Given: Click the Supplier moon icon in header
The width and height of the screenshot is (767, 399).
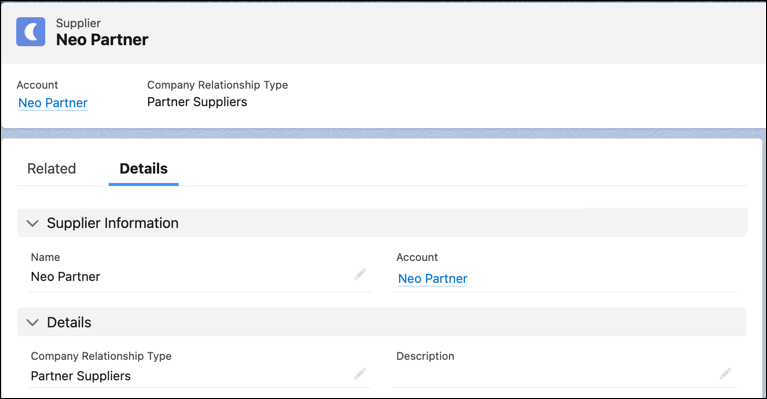Looking at the screenshot, I should [x=30, y=32].
